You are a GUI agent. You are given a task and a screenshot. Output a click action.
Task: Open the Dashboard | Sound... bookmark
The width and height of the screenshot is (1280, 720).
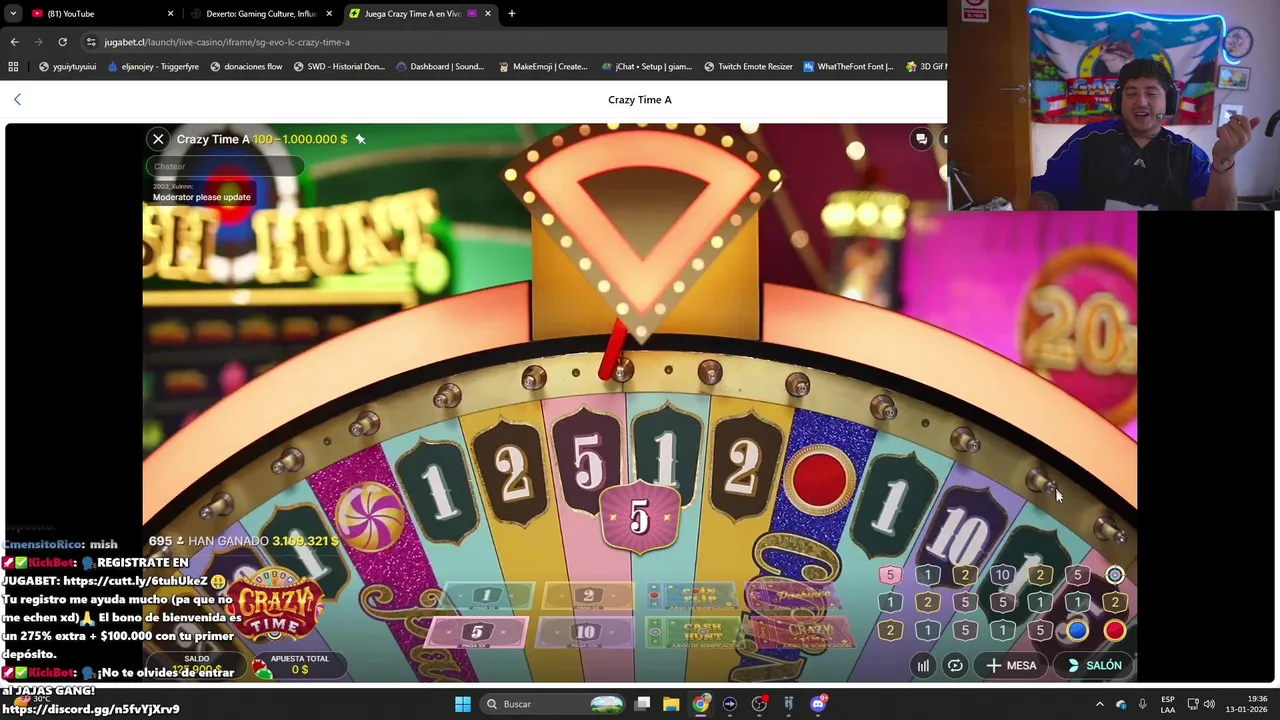click(x=440, y=67)
